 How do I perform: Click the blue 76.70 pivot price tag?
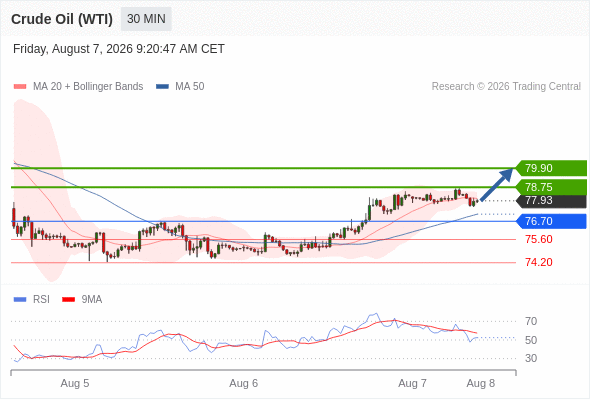[551, 221]
